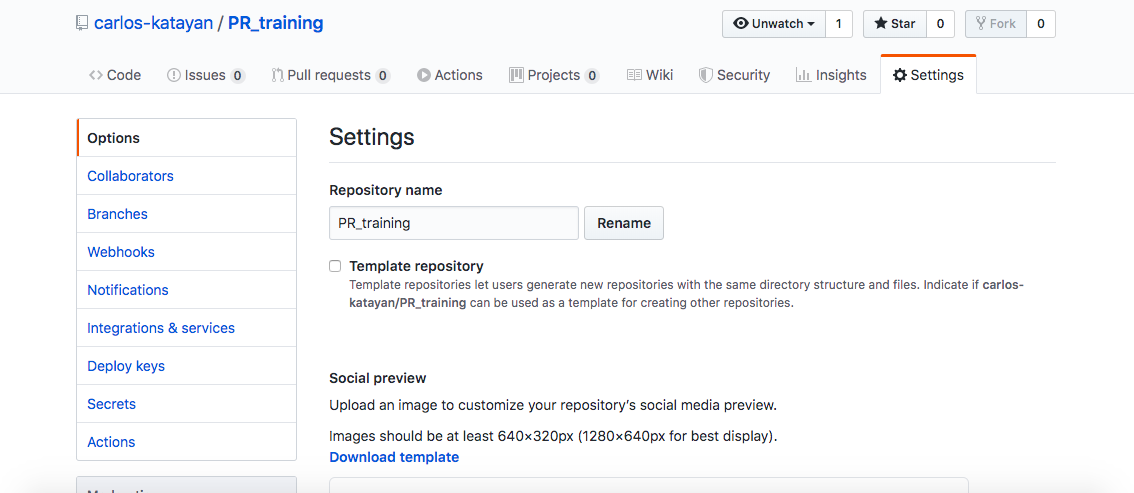Open the Insights tab
The image size is (1134, 493).
pos(831,75)
